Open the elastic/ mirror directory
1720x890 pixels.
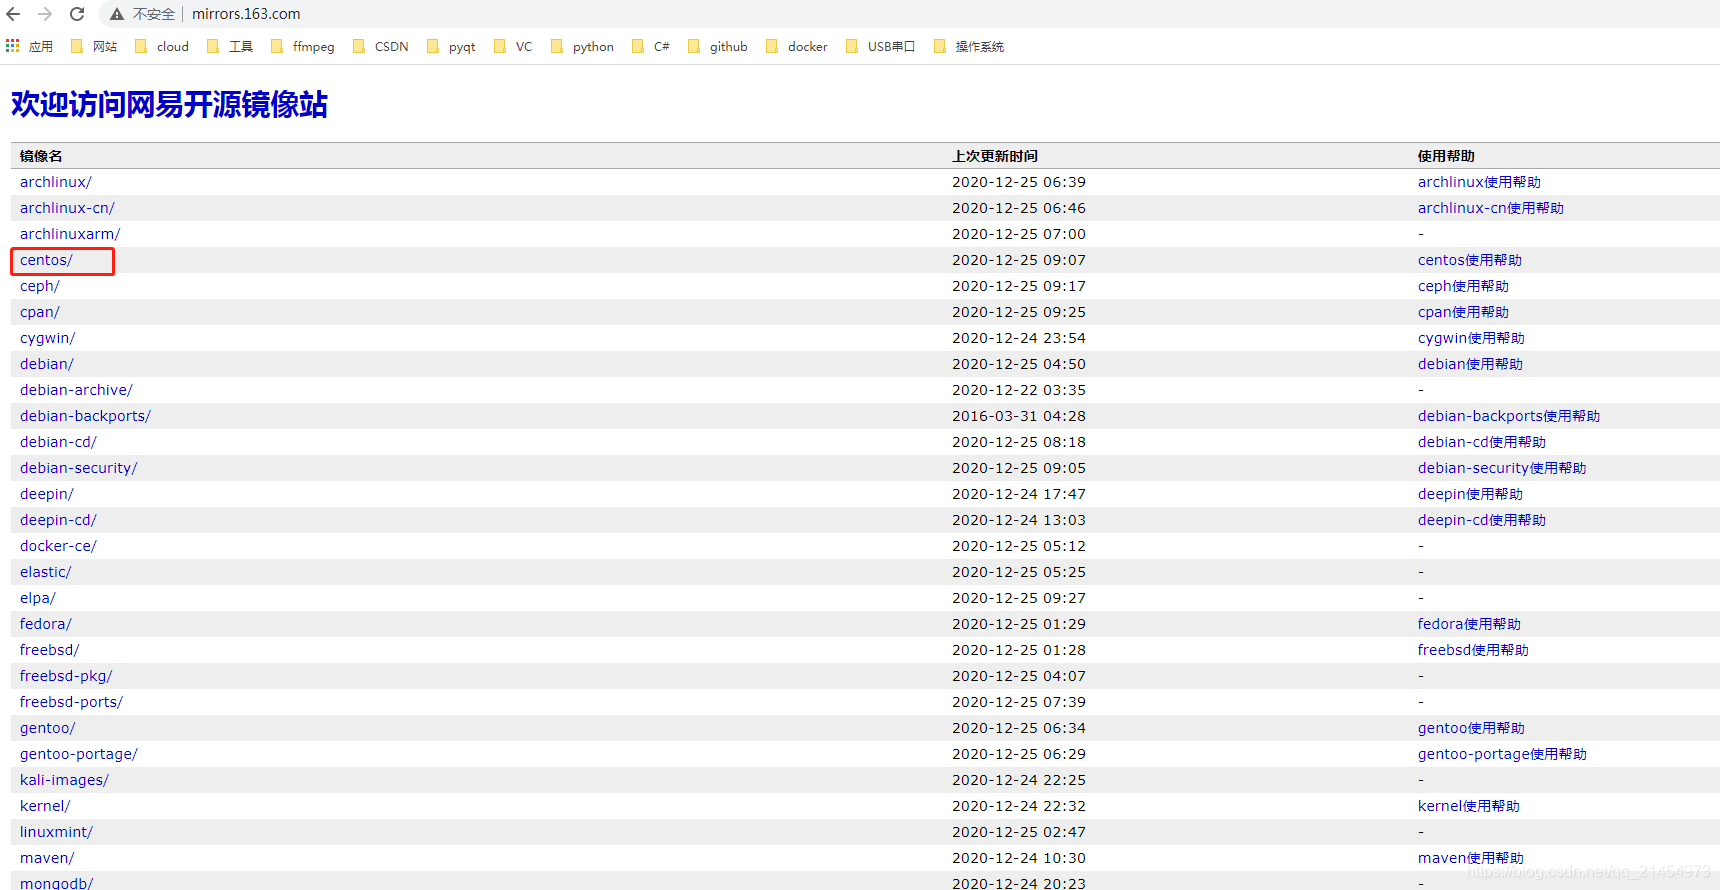coord(46,572)
